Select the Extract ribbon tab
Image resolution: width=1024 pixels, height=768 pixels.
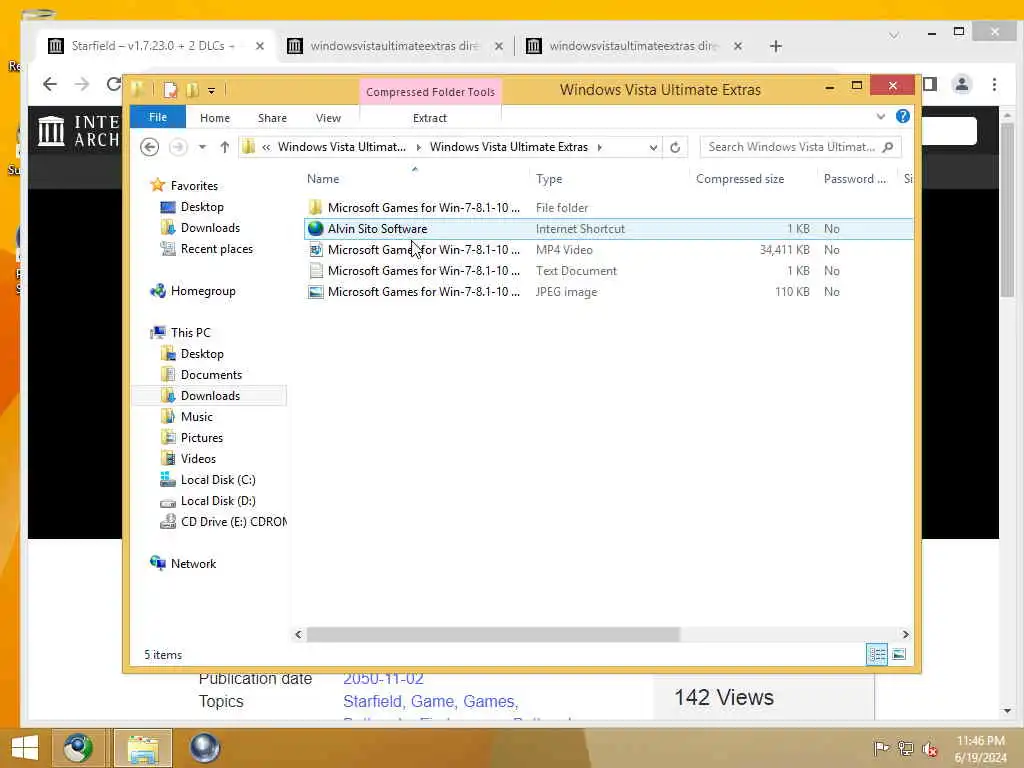tap(430, 118)
